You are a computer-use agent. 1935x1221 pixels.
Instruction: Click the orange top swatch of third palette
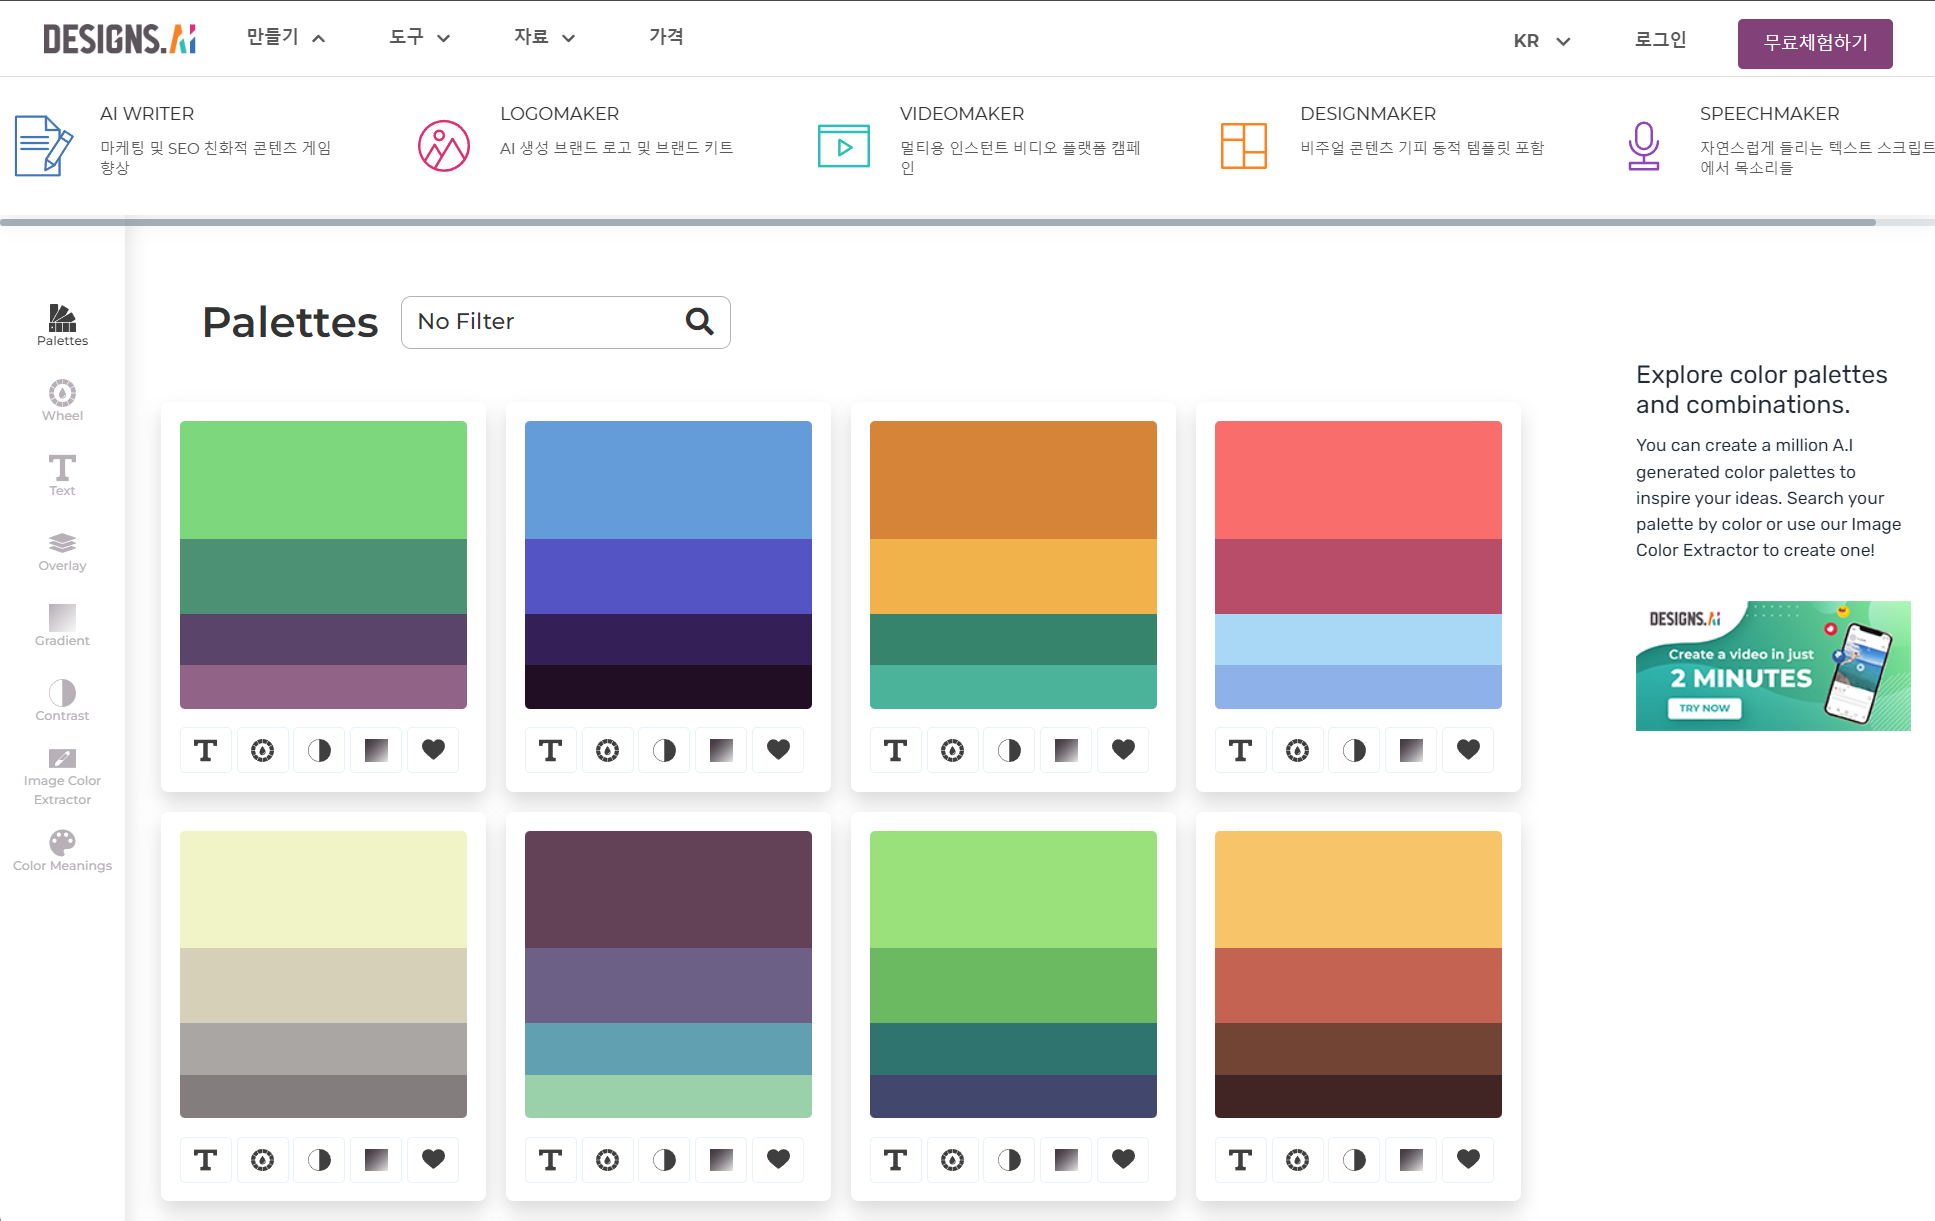pyautogui.click(x=1013, y=480)
